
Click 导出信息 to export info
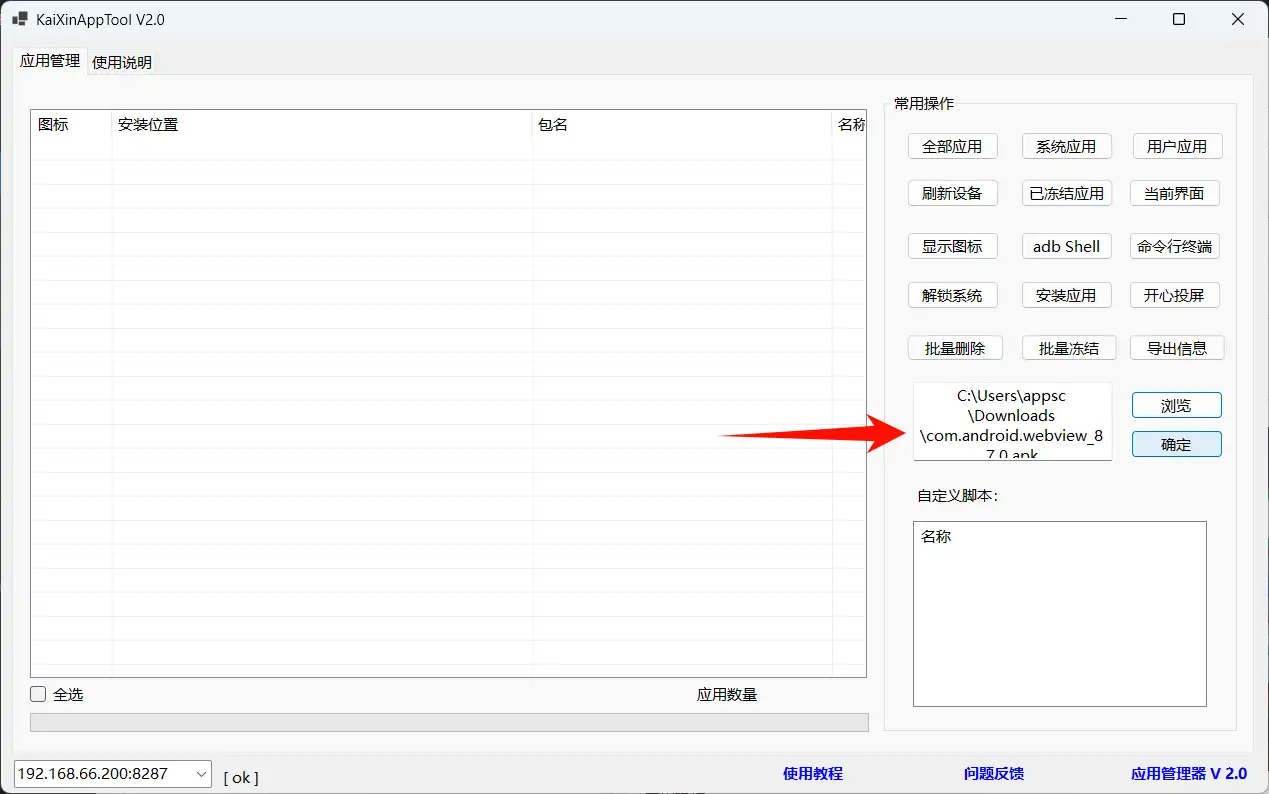[x=1176, y=347]
